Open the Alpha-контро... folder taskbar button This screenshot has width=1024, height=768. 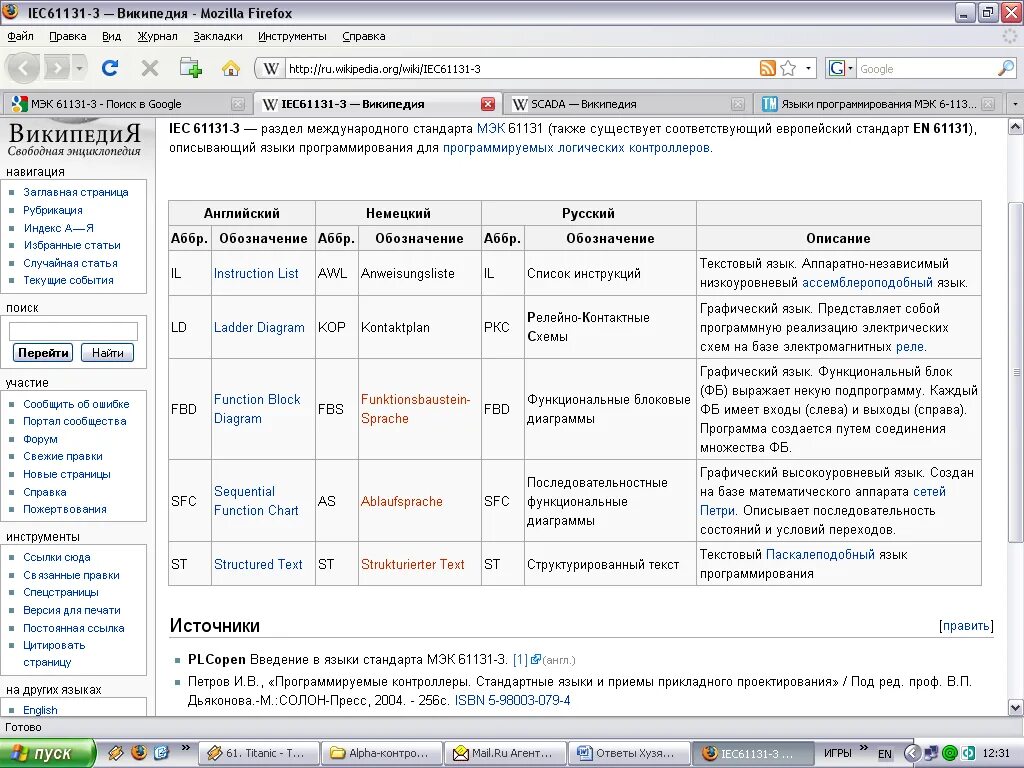pyautogui.click(x=382, y=753)
